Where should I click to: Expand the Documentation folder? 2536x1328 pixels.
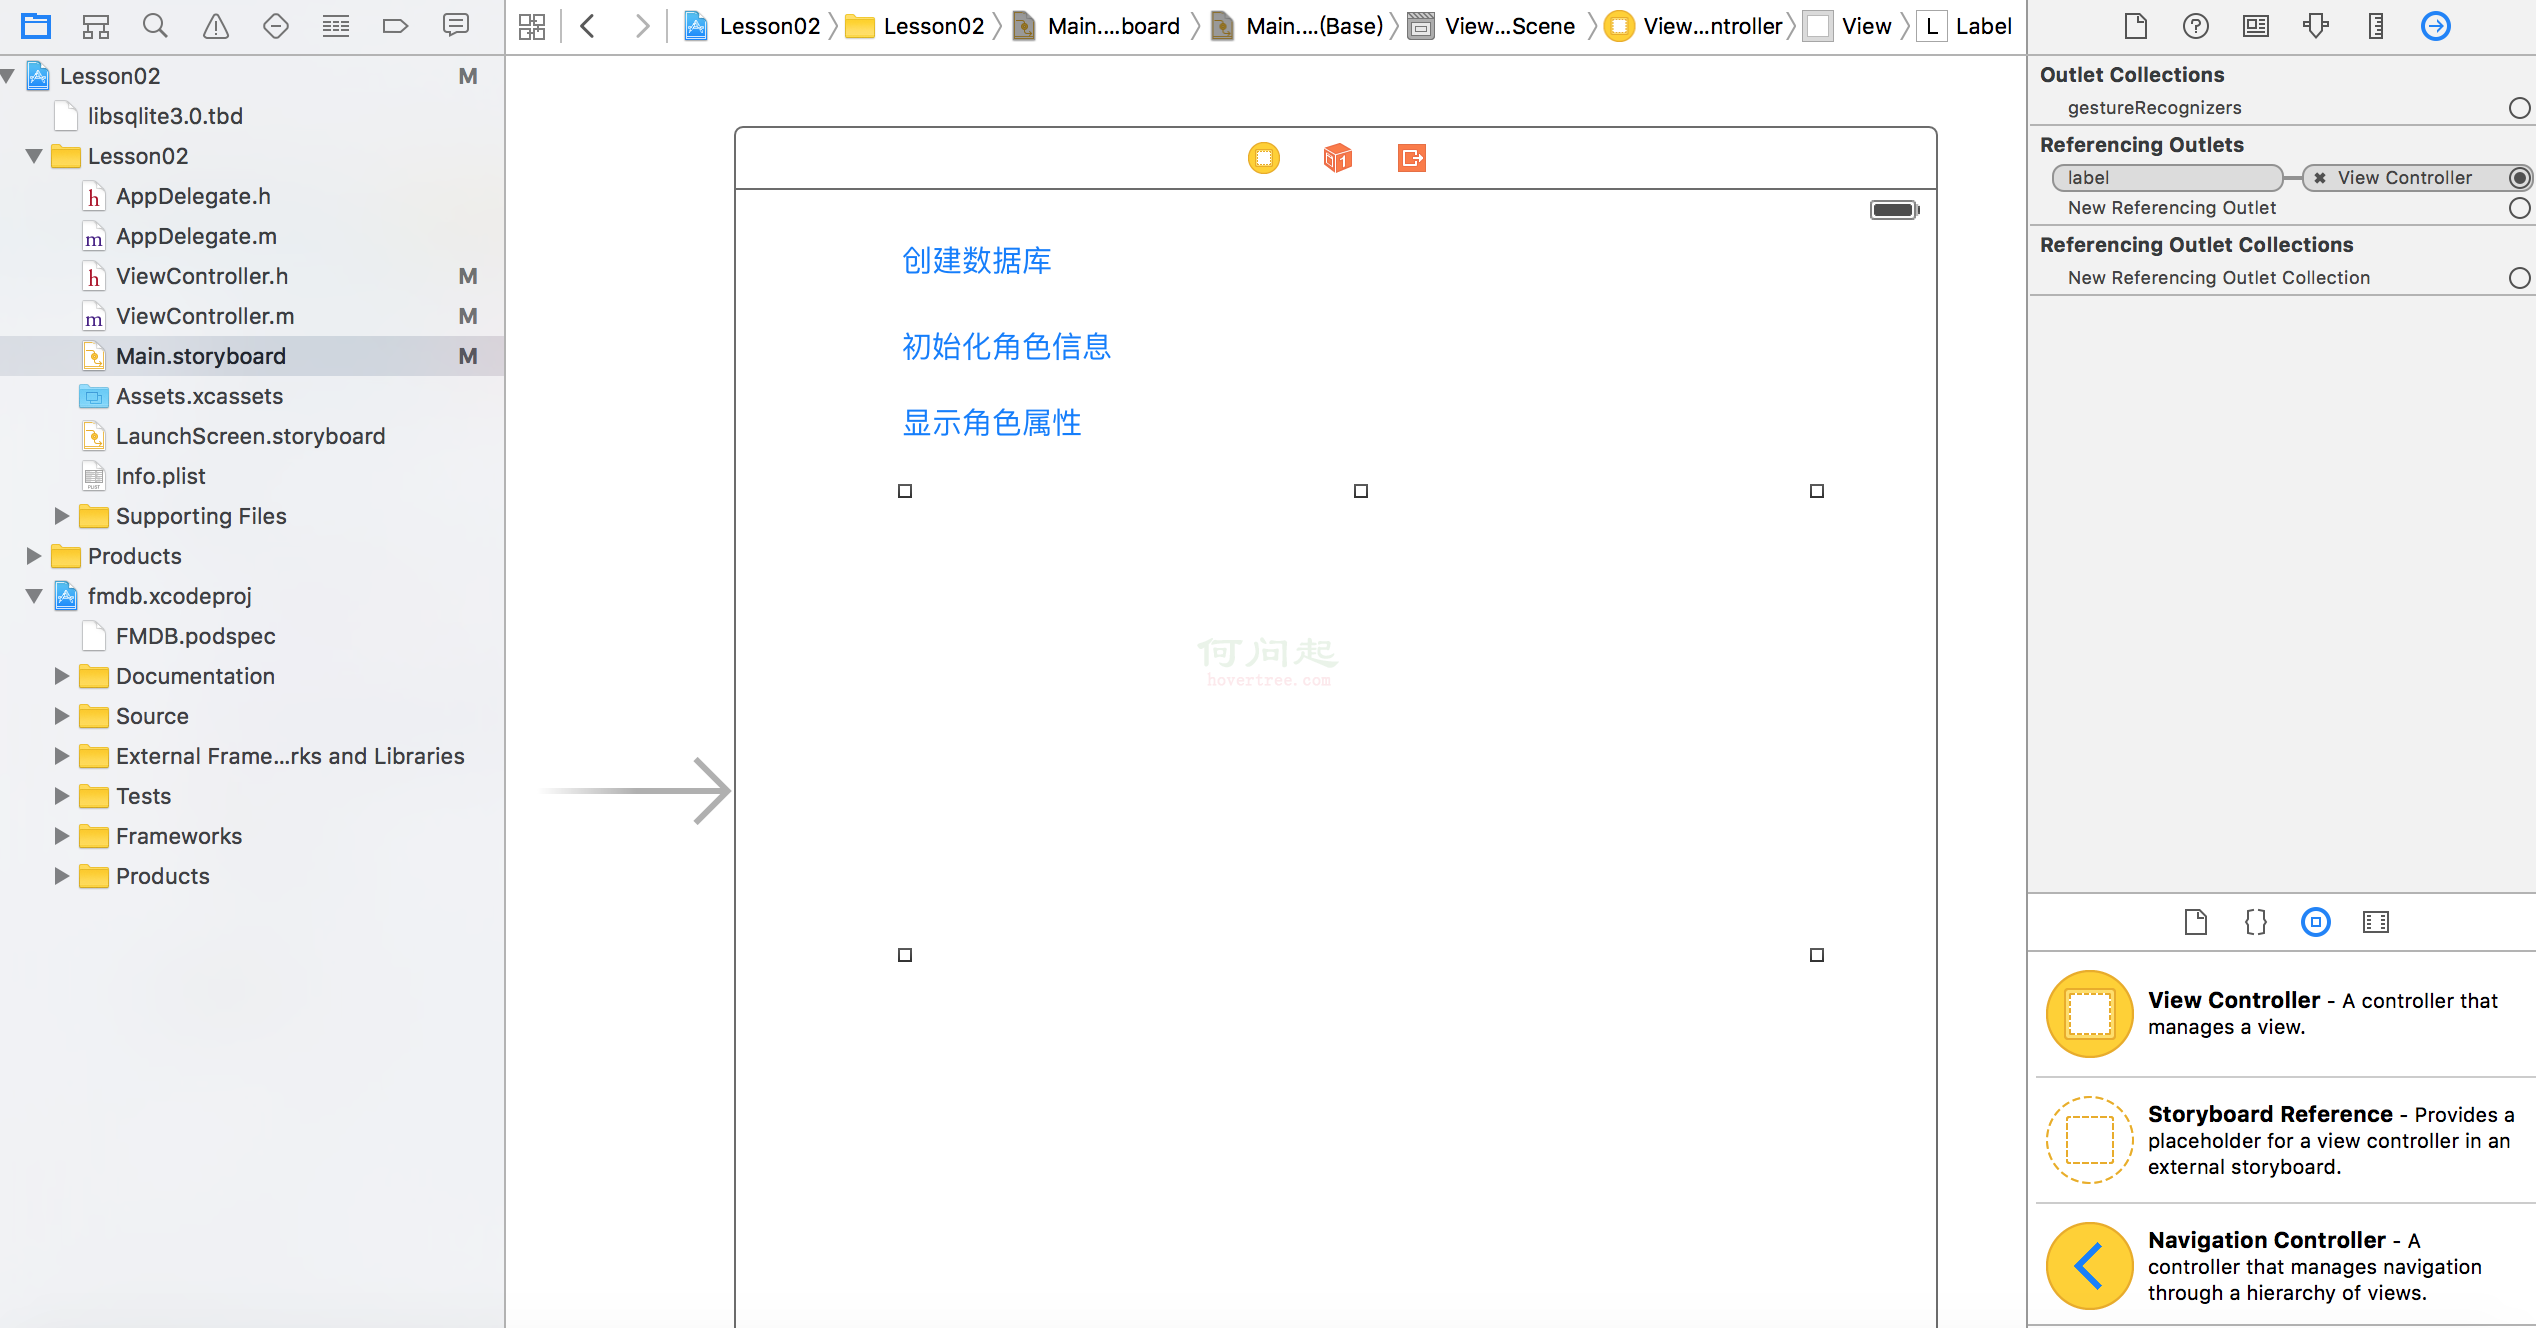pos(62,676)
